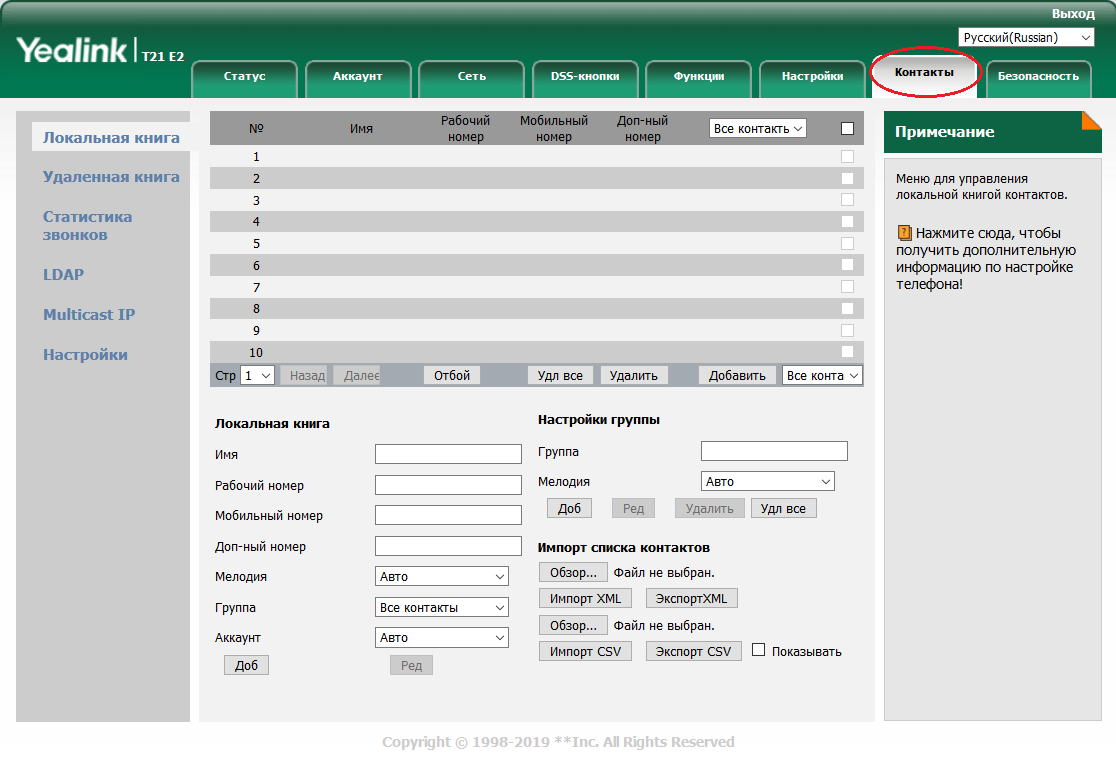
Task: Click the help question mark icon
Action: (x=904, y=232)
